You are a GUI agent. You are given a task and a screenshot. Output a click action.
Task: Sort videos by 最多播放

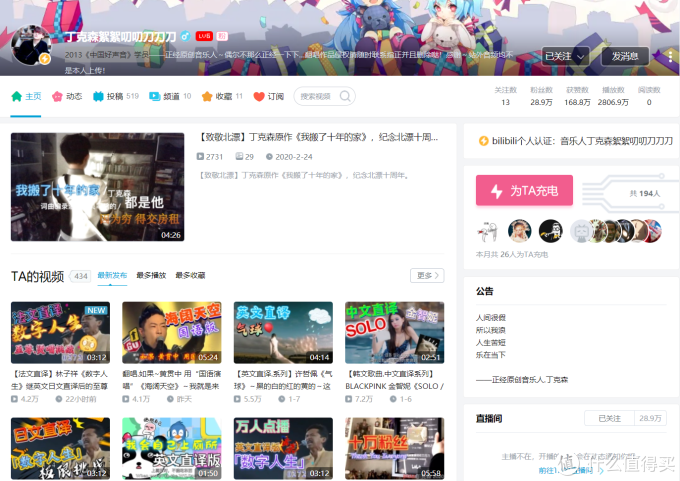(x=151, y=275)
